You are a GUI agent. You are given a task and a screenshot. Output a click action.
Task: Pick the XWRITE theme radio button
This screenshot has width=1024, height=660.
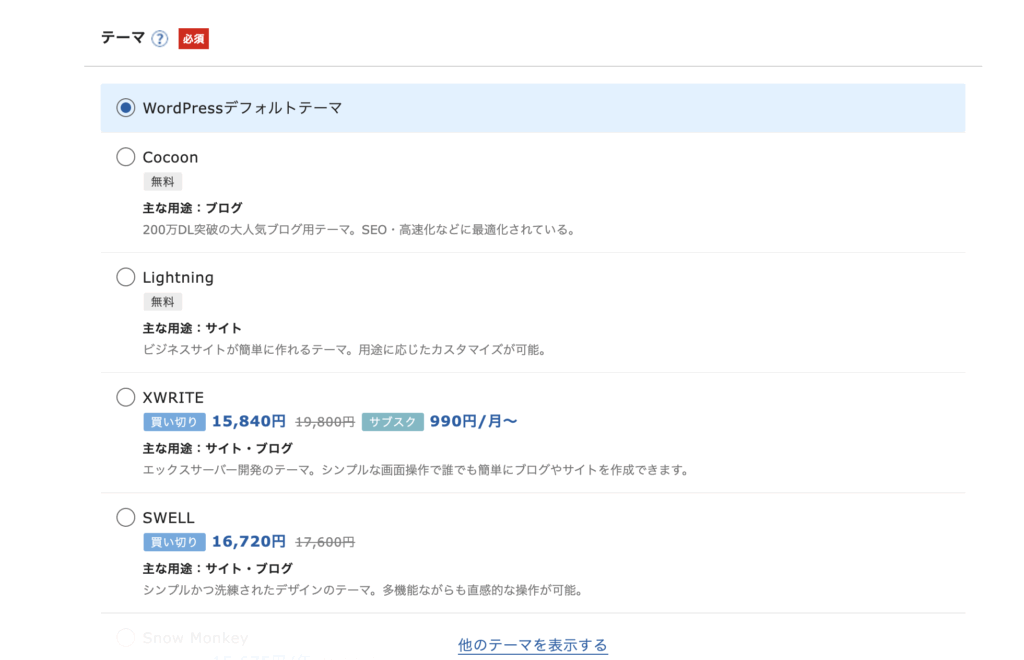pos(126,397)
